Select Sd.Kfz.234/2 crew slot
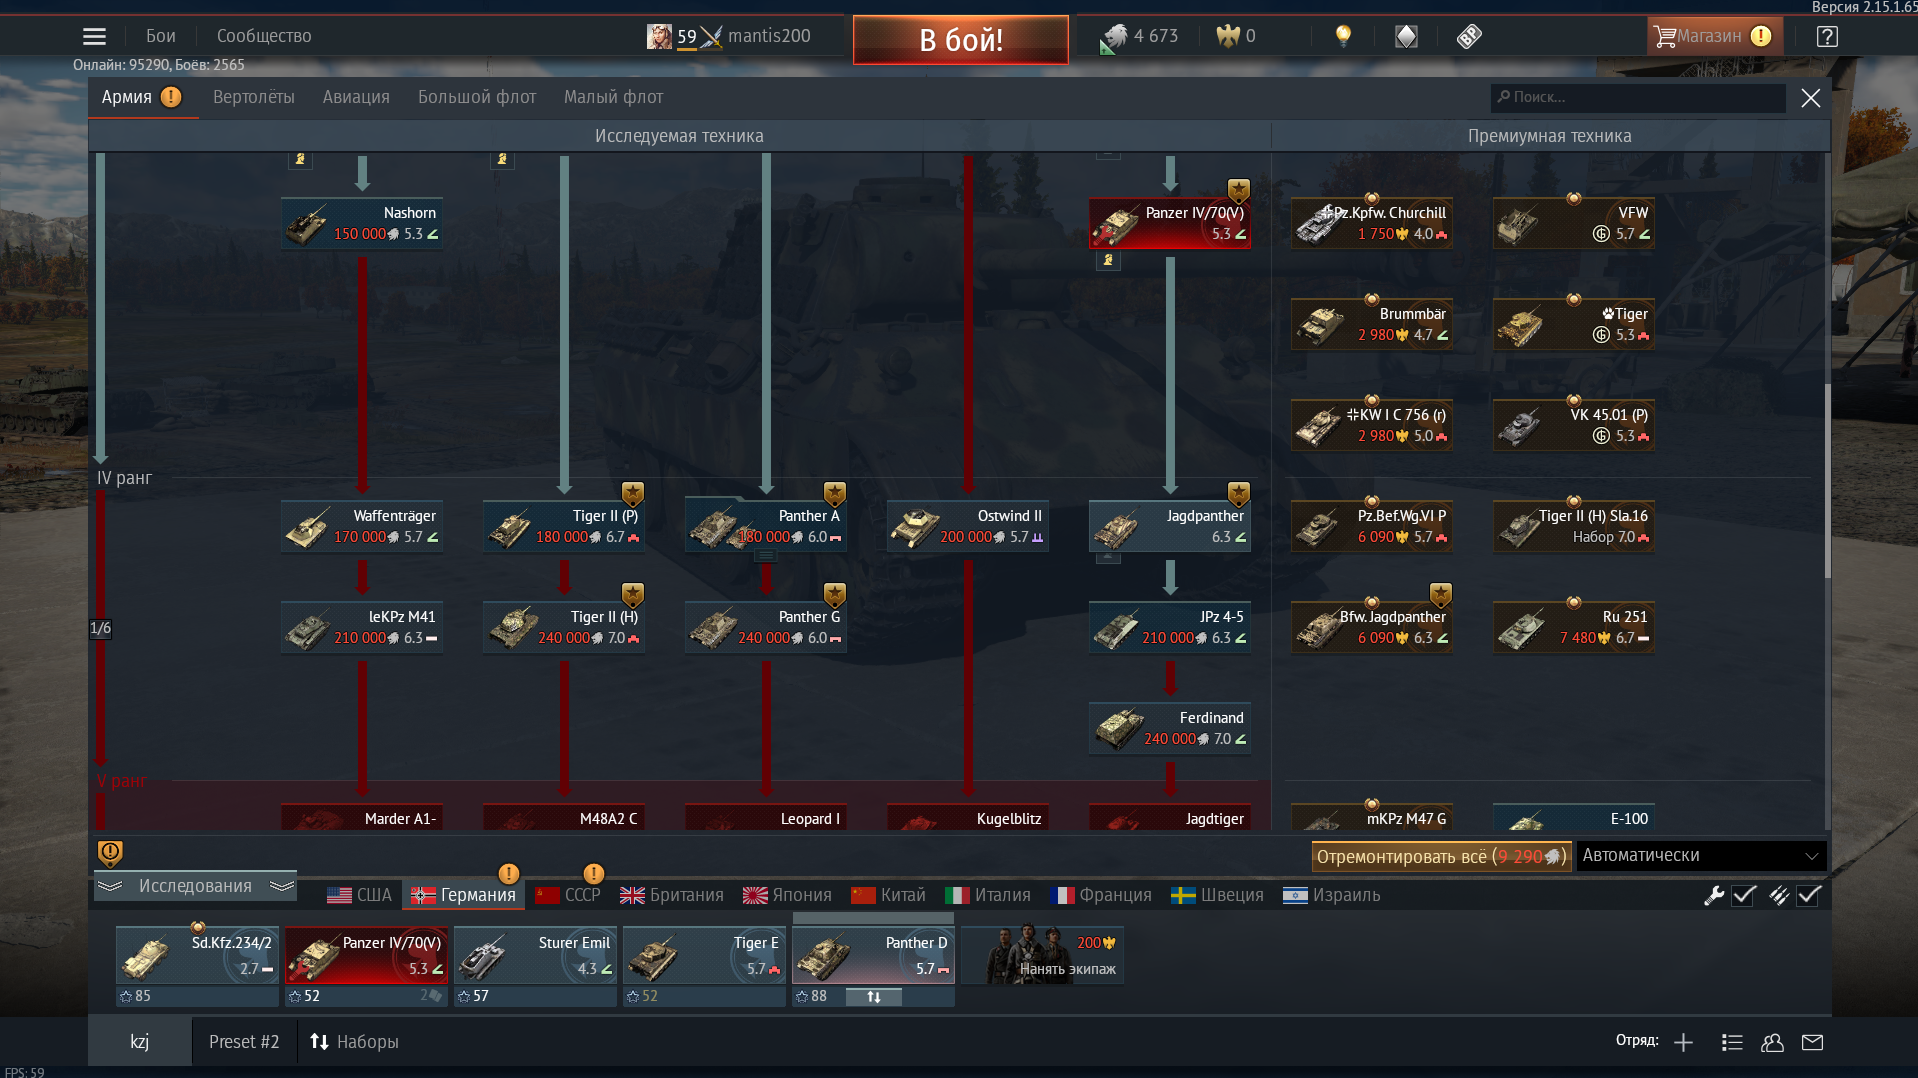The height and width of the screenshot is (1078, 1918). coord(197,956)
